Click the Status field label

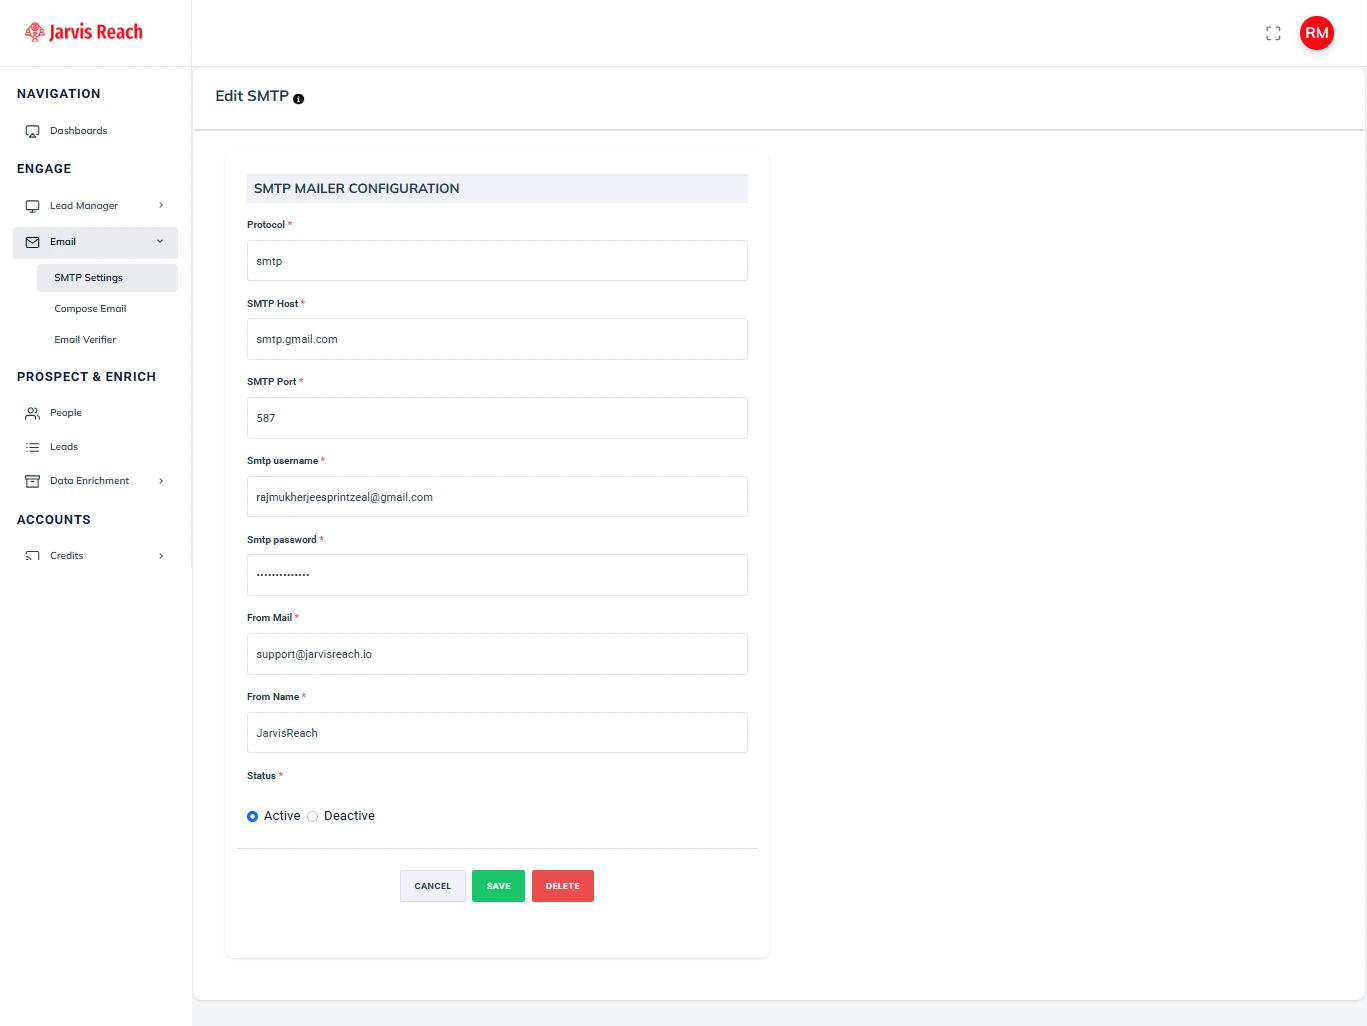click(261, 776)
